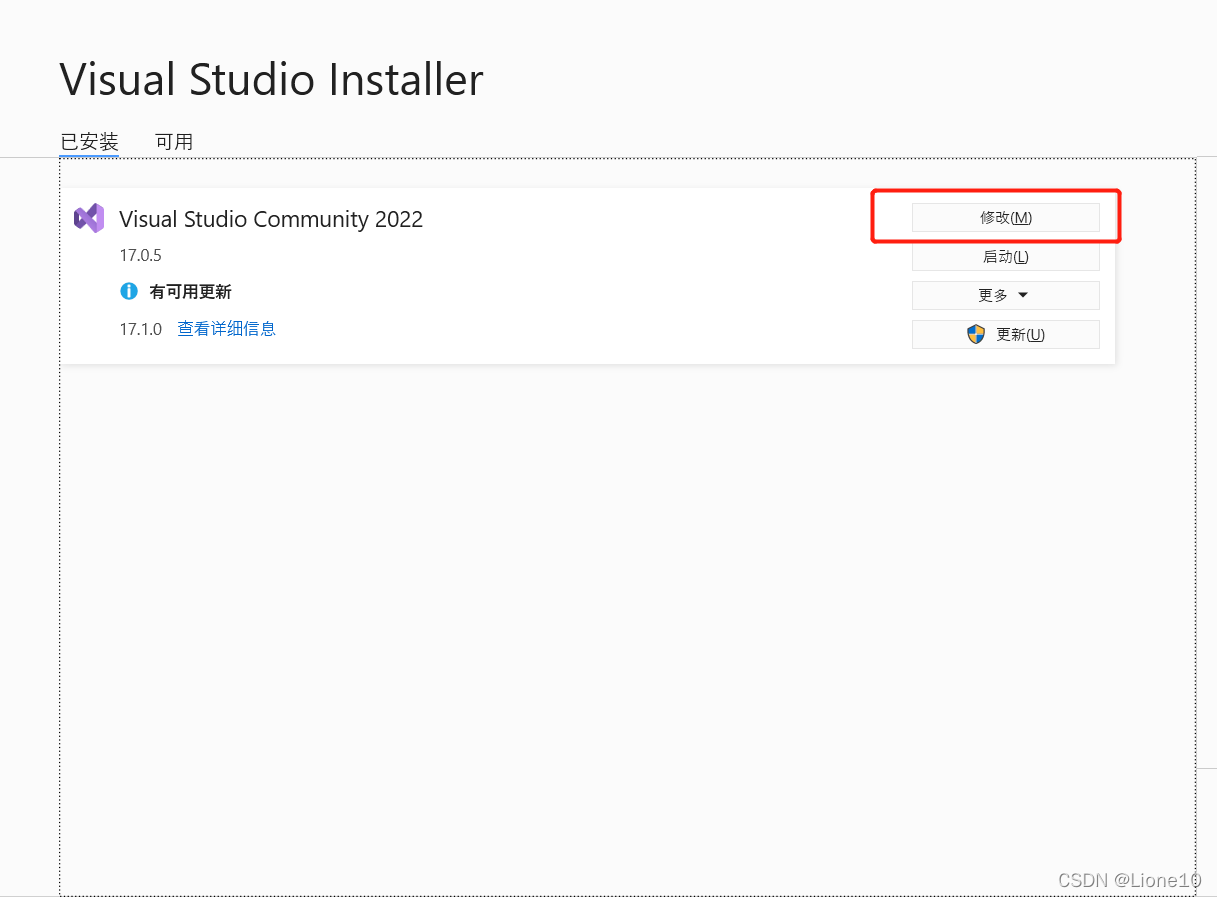1217x897 pixels.
Task: Click the Visual Studio Installer heading
Action: tap(271, 80)
